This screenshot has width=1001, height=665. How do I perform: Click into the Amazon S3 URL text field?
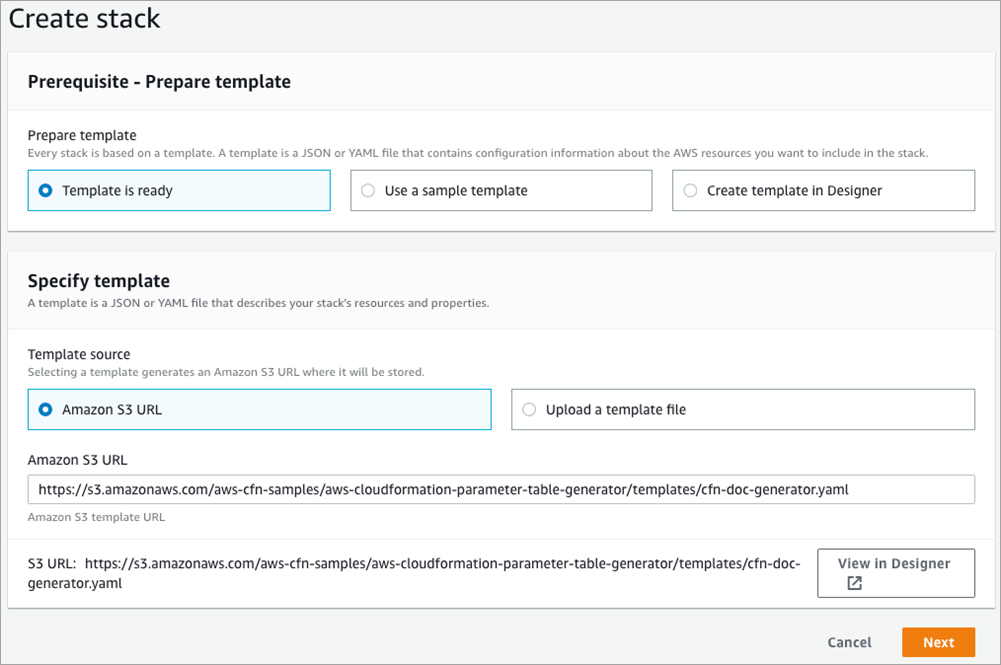tap(501, 490)
